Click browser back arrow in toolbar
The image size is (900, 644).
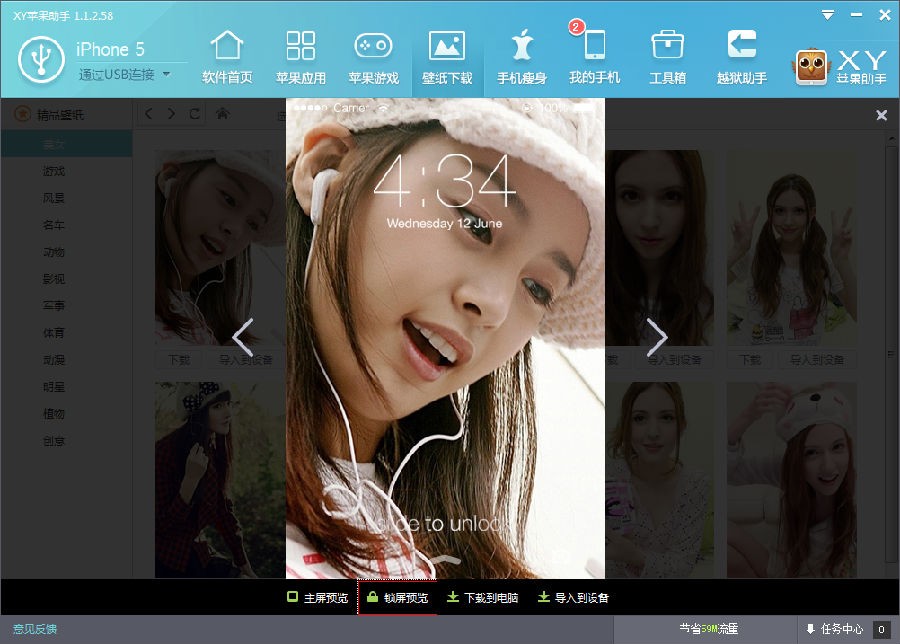[149, 114]
